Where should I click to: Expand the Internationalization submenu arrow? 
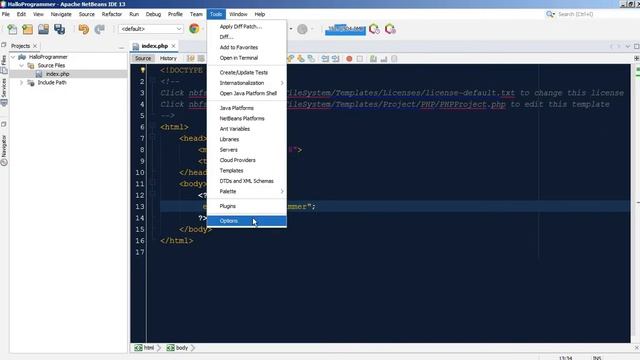pyautogui.click(x=282, y=83)
